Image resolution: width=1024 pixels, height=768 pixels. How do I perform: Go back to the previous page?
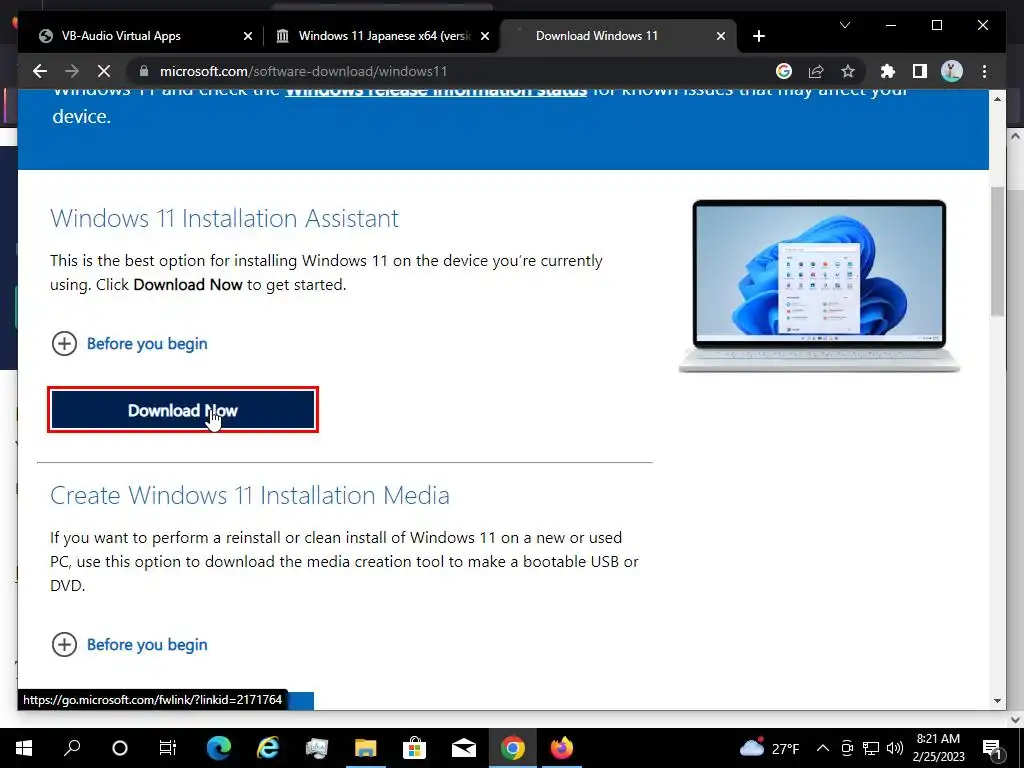pyautogui.click(x=40, y=71)
